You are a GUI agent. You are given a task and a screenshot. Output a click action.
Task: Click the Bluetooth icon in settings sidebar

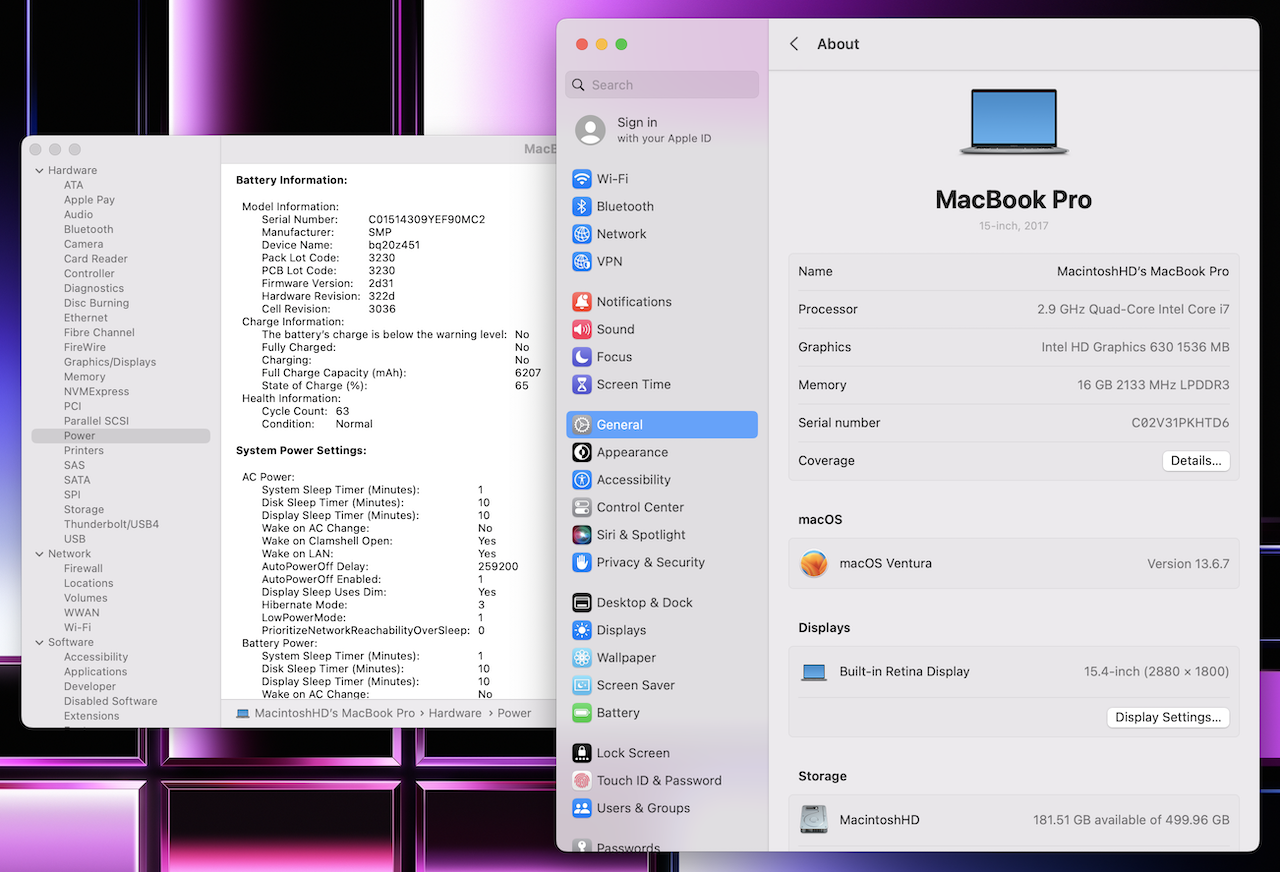pos(582,206)
